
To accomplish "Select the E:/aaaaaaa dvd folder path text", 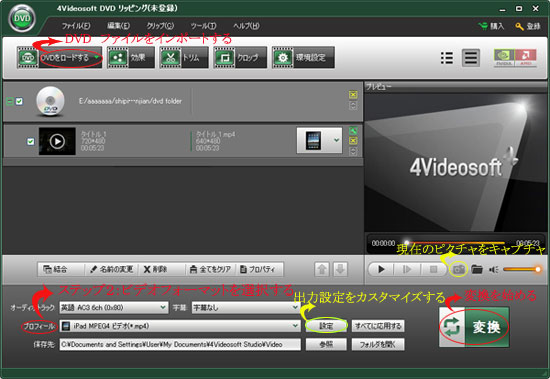I will [x=130, y=101].
